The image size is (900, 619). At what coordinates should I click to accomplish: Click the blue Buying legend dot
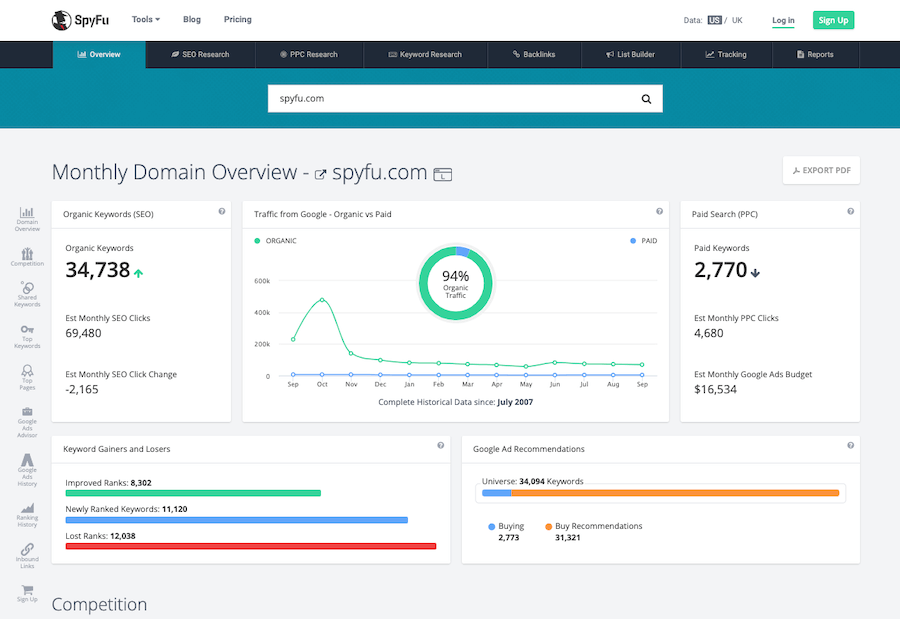[491, 527]
